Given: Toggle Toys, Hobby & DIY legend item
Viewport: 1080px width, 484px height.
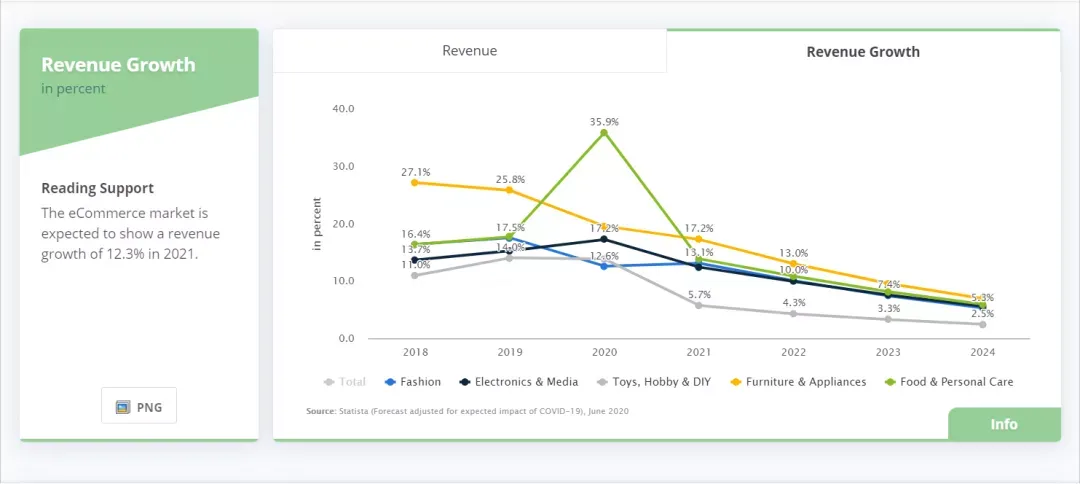Looking at the screenshot, I should click(x=653, y=381).
